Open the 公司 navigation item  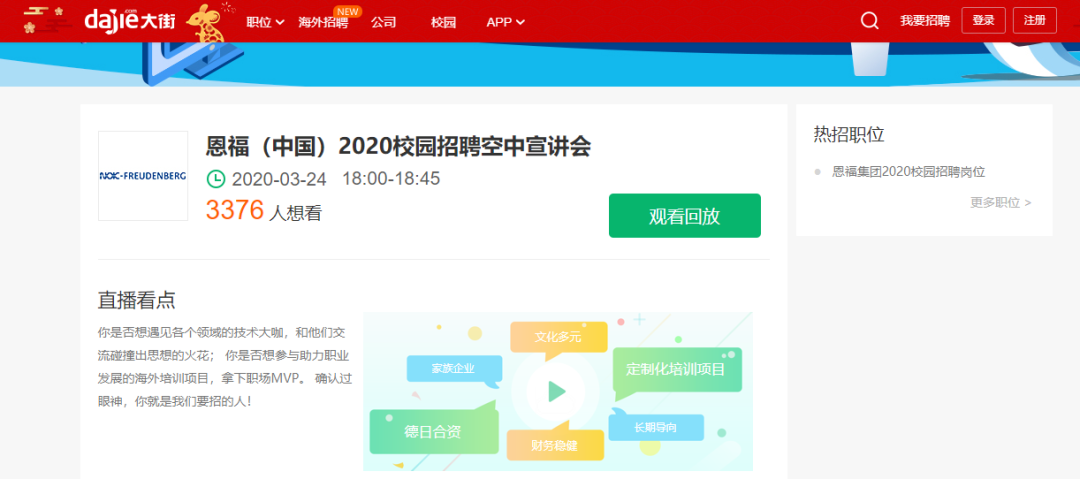[383, 22]
